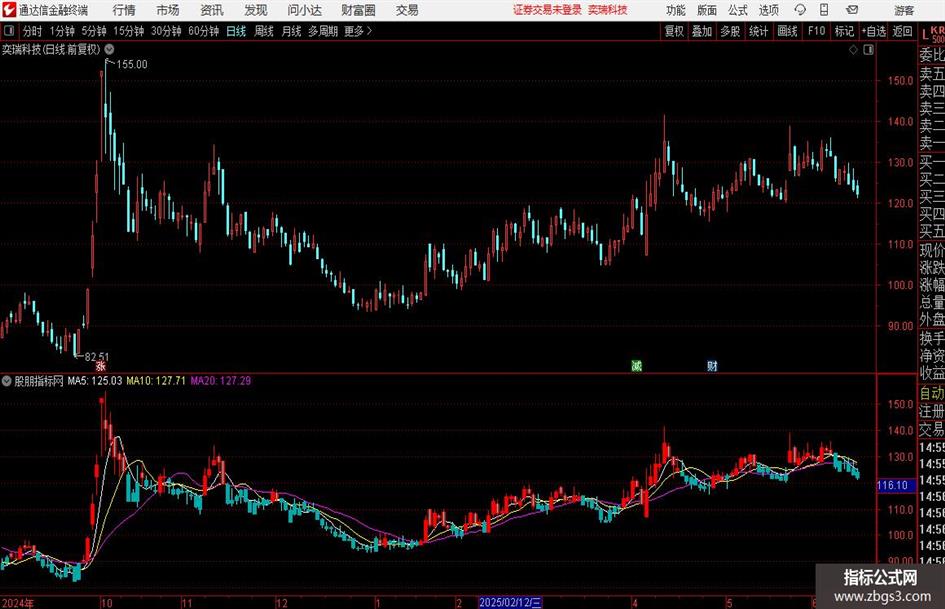This screenshot has width=945, height=609.
Task: Click the 叠加 overlay toolbar button
Action: (x=702, y=31)
